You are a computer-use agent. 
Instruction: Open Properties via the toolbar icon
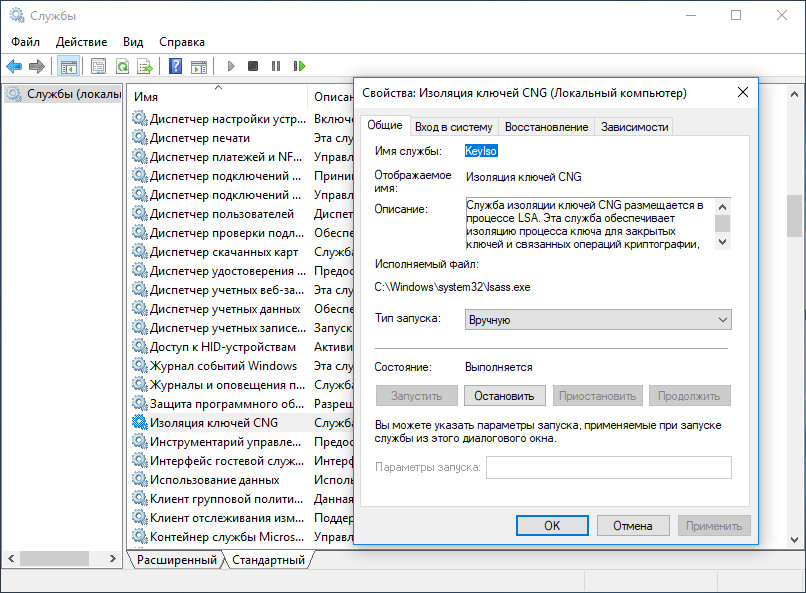98,67
